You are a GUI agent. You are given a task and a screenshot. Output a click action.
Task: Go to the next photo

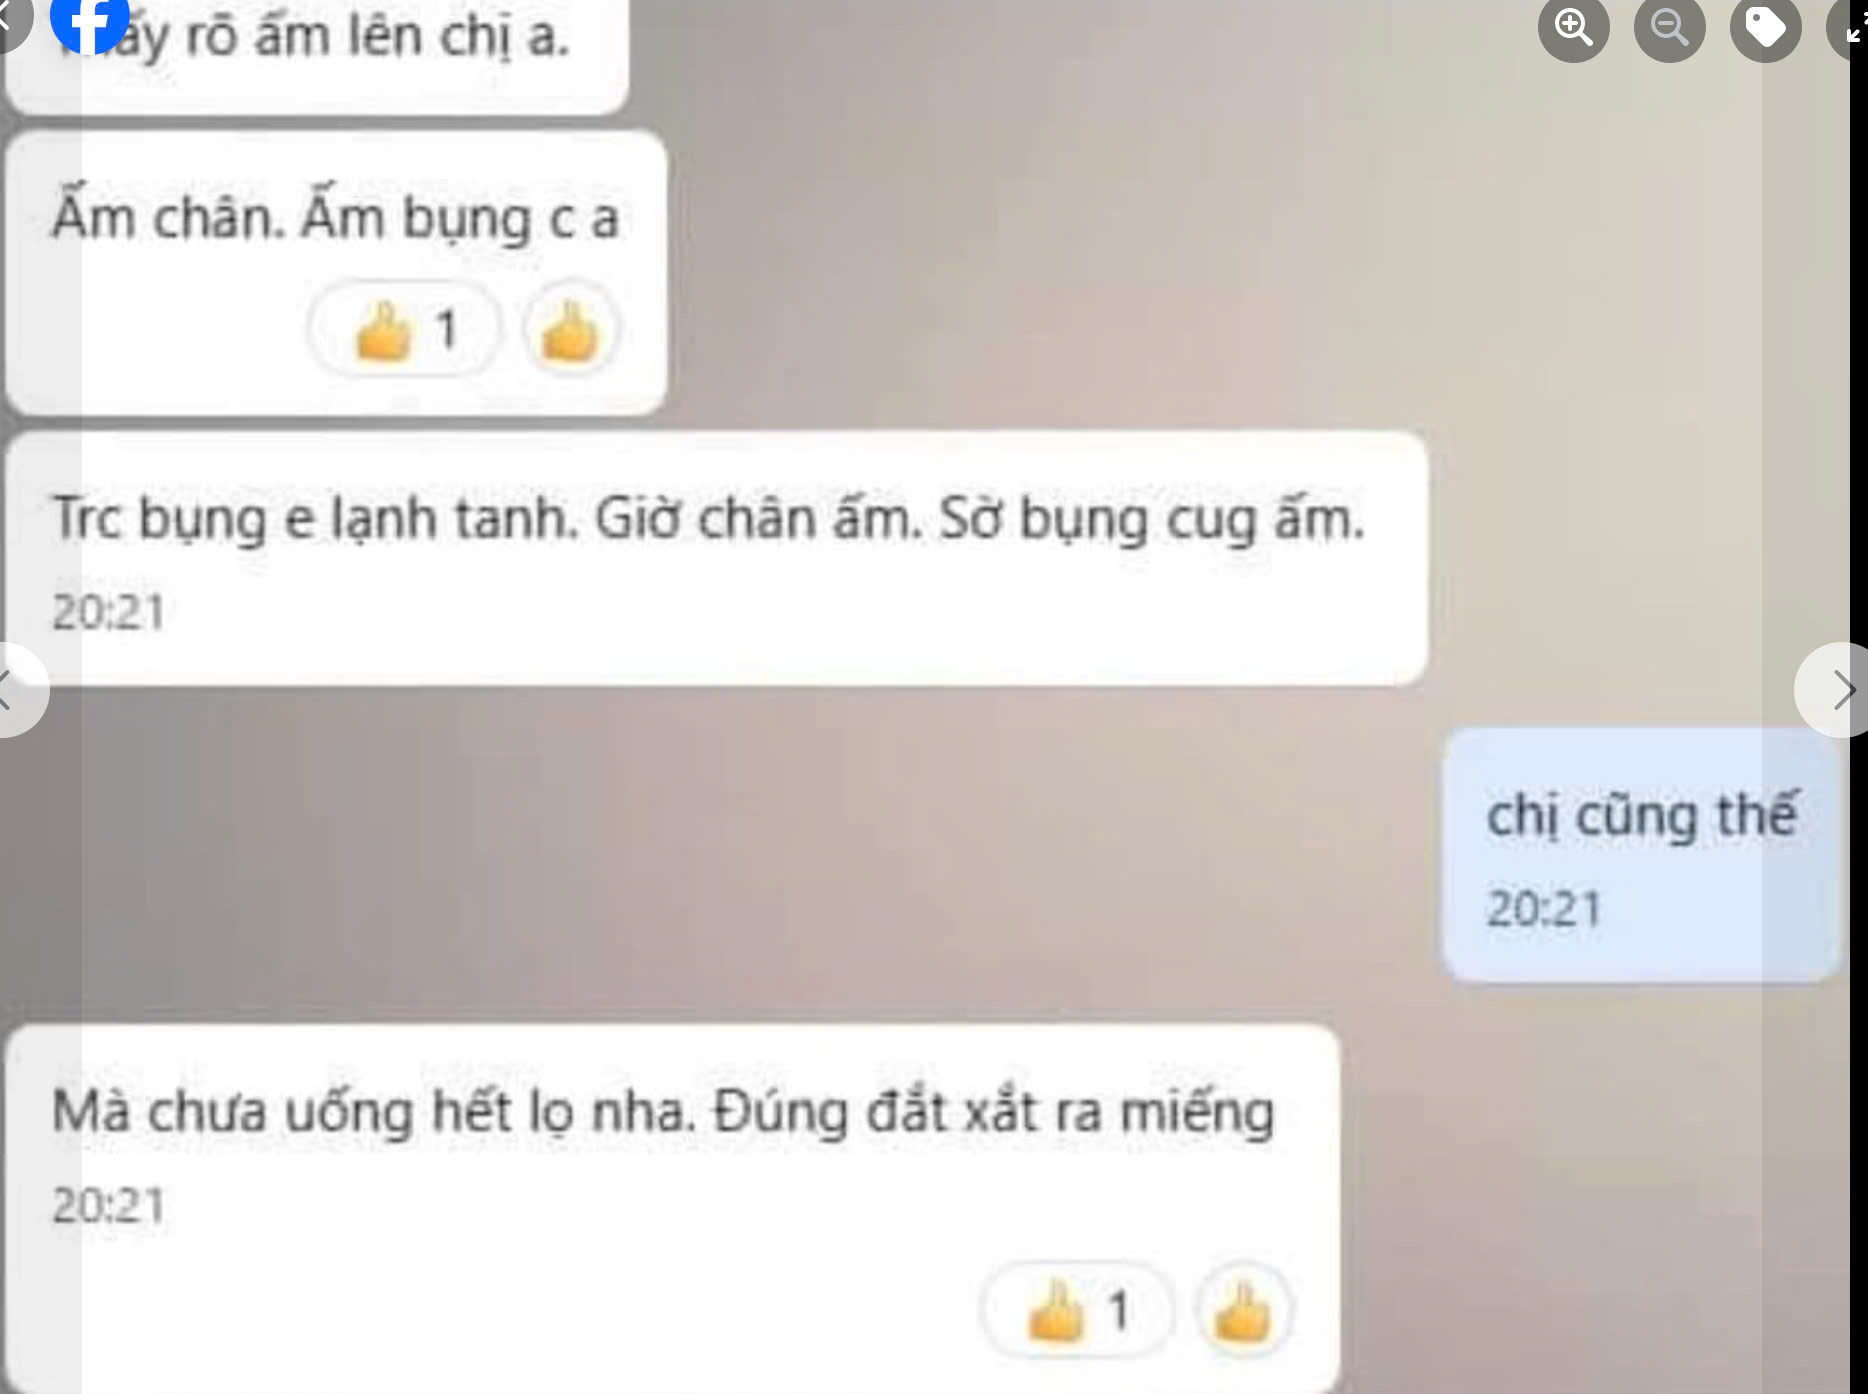pos(1835,690)
